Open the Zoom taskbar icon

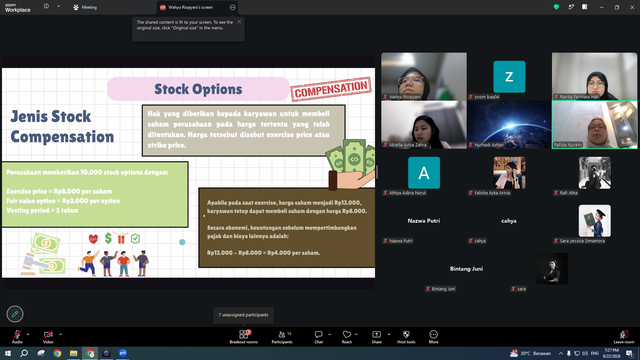(x=123, y=353)
